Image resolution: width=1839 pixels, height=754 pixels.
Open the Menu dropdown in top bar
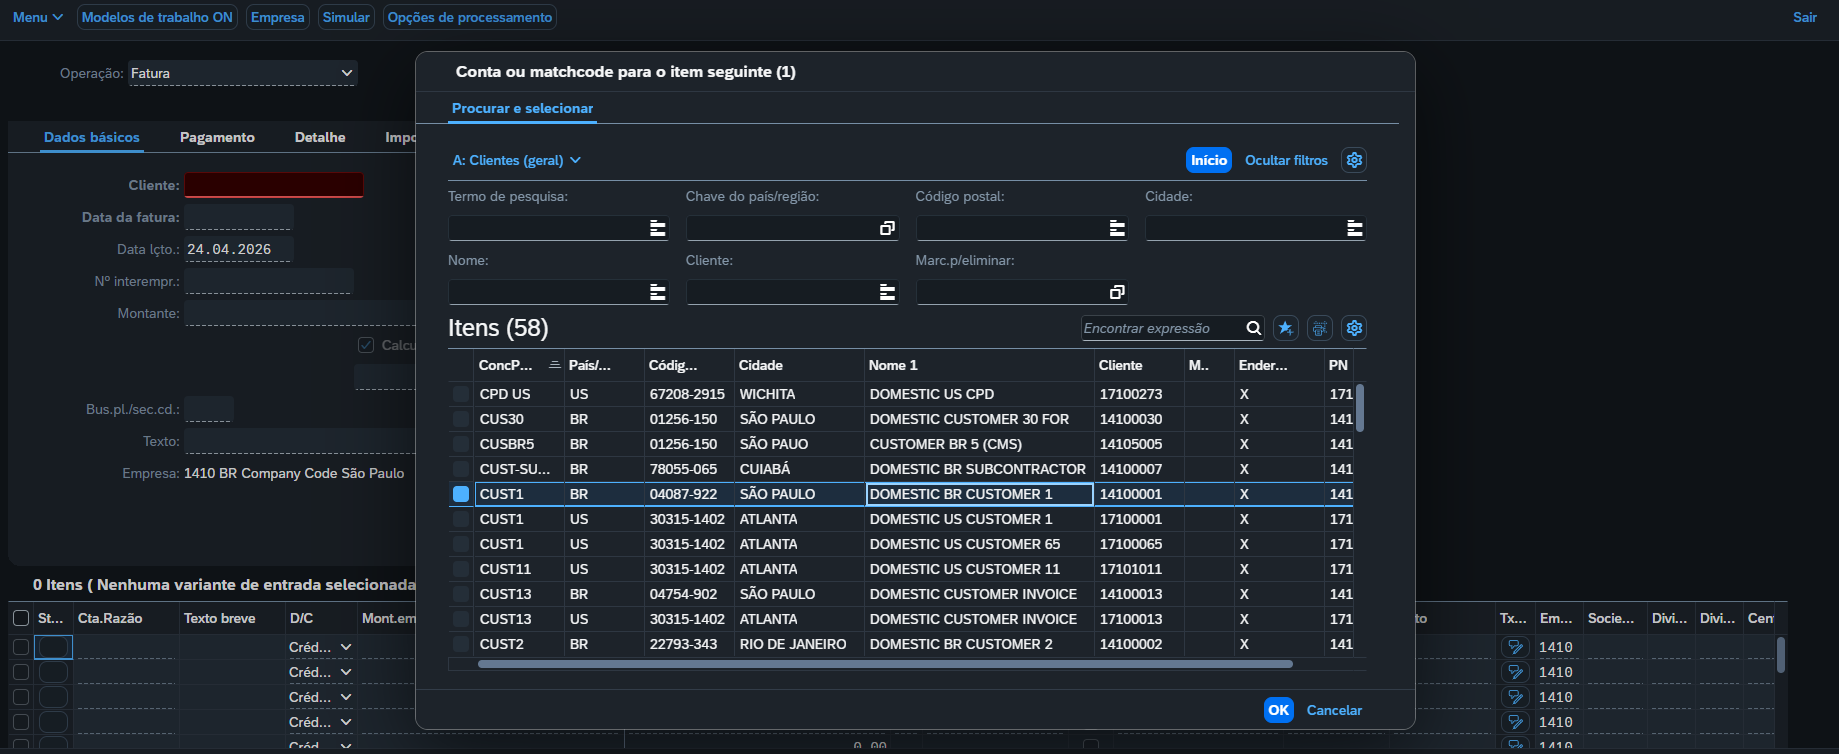(38, 17)
